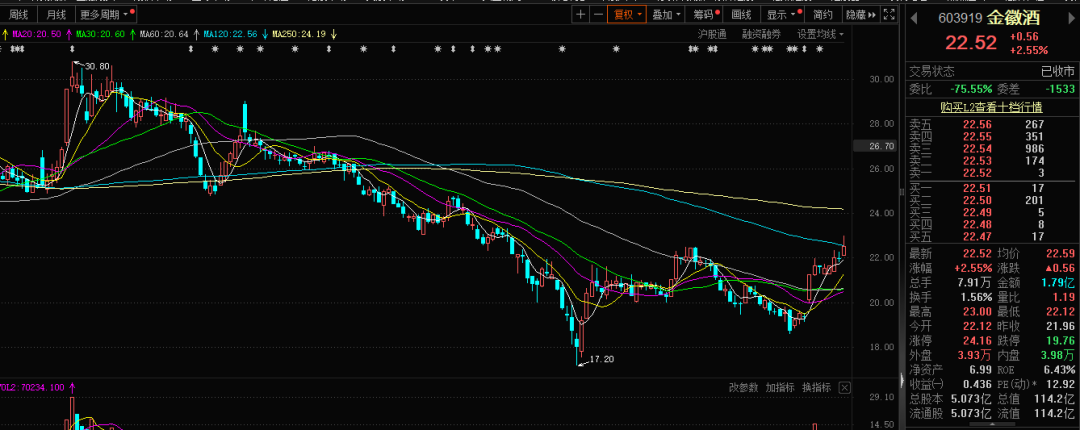The width and height of the screenshot is (1080, 430).
Task: Click the current price 22.52 headline
Action: point(970,43)
